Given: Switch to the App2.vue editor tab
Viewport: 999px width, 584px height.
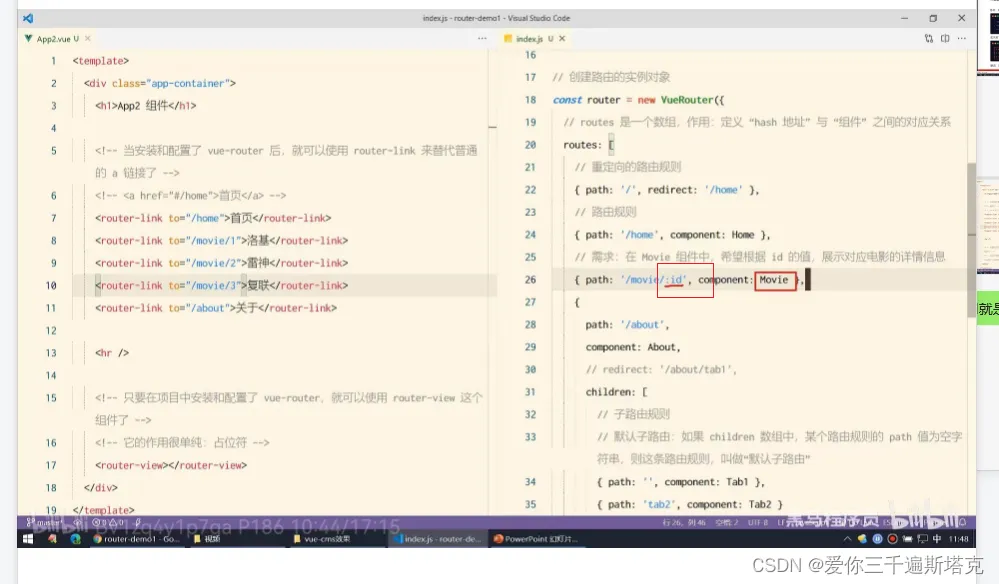Looking at the screenshot, I should [x=57, y=39].
